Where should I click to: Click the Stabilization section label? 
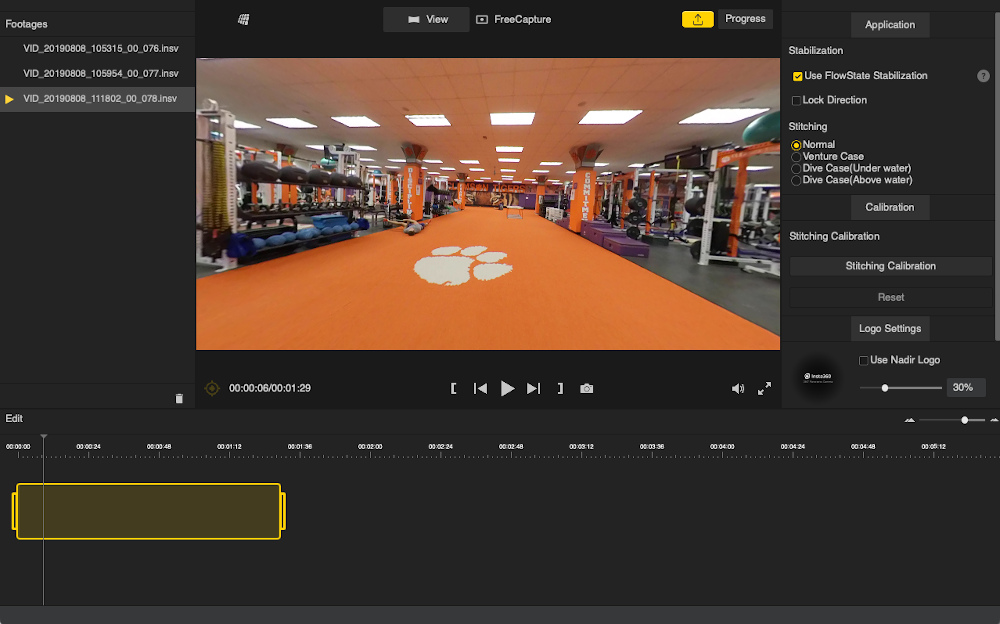tap(816, 50)
